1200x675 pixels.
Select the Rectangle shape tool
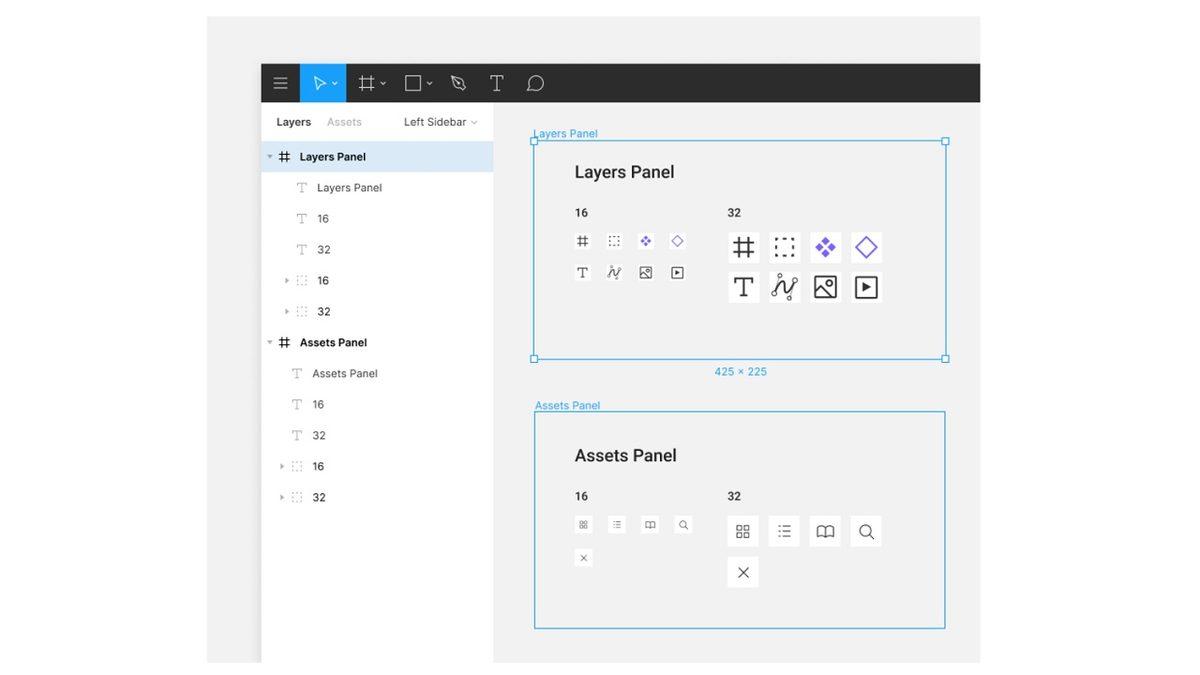click(413, 83)
